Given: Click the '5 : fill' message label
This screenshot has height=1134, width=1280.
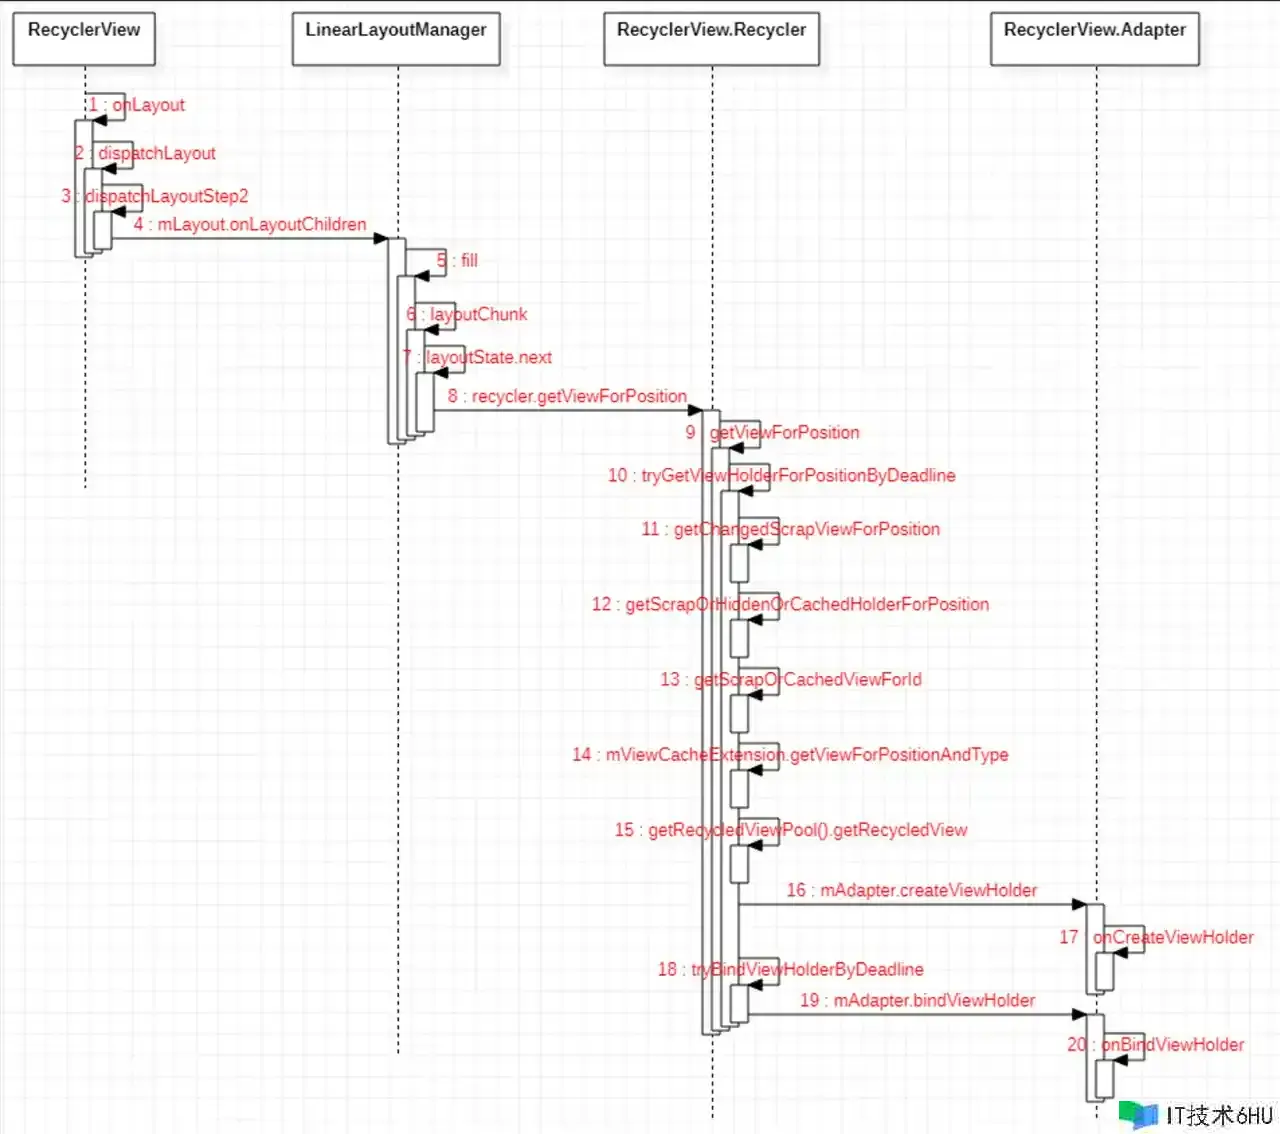Looking at the screenshot, I should [457, 260].
